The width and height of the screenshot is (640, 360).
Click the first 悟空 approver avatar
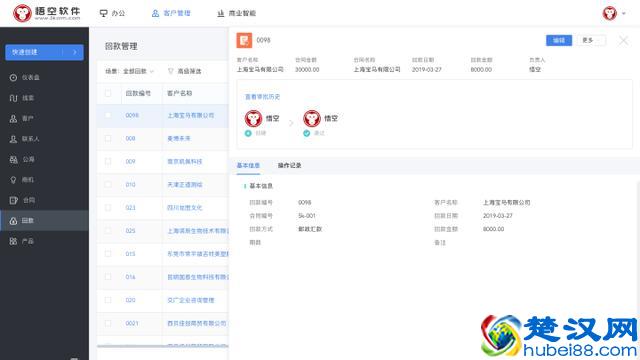point(253,119)
